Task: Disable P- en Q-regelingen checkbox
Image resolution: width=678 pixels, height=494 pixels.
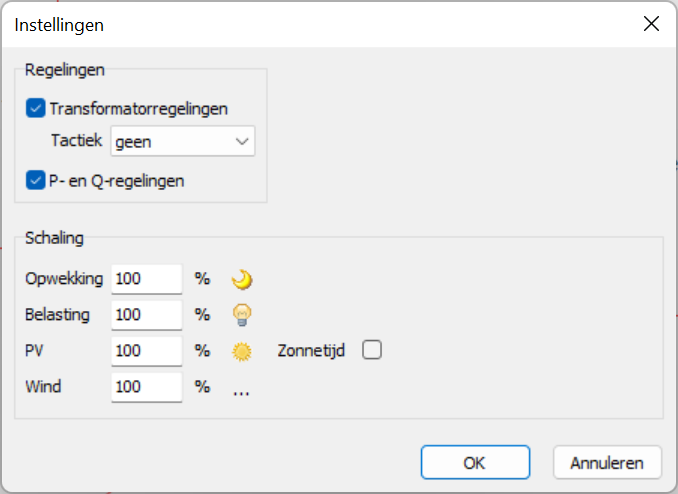Action: click(36, 181)
